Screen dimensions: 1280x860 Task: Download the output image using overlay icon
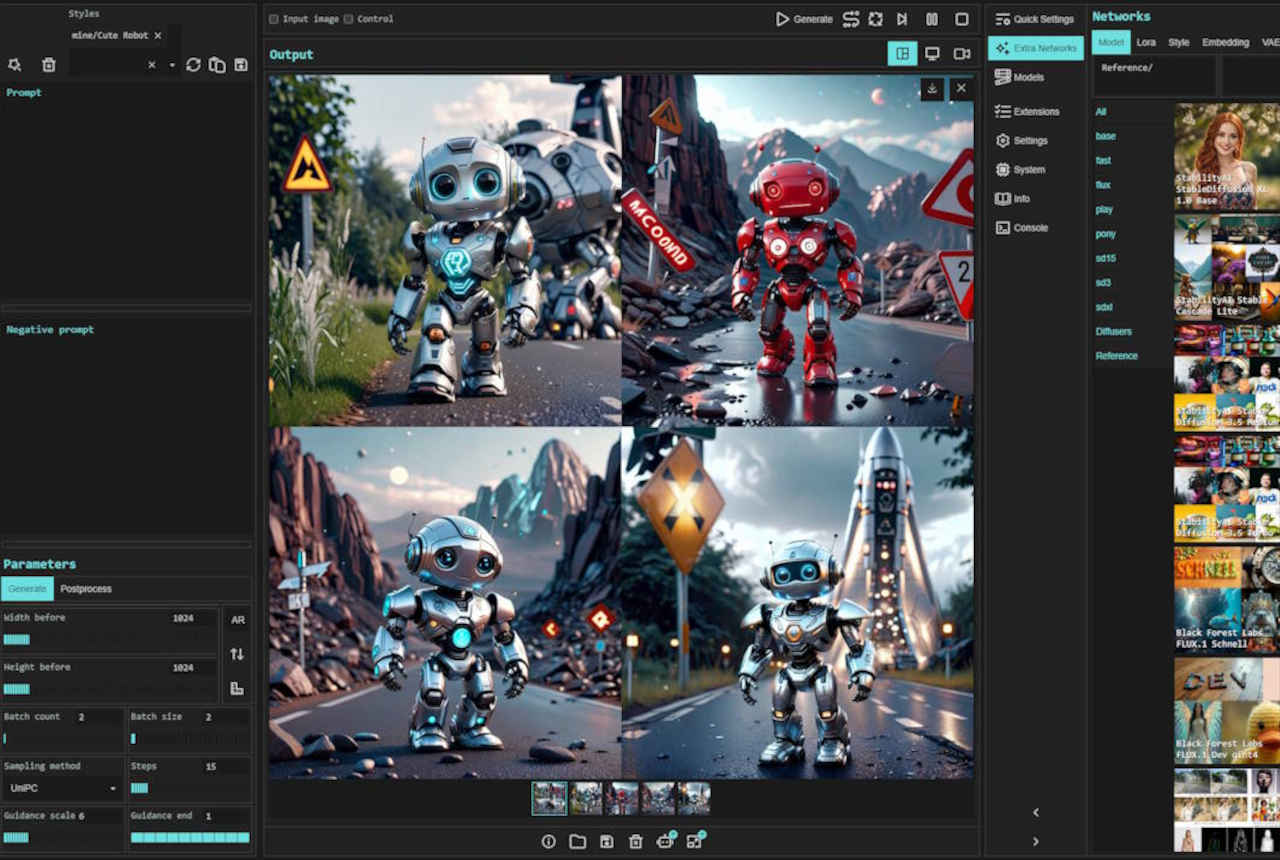tap(932, 89)
